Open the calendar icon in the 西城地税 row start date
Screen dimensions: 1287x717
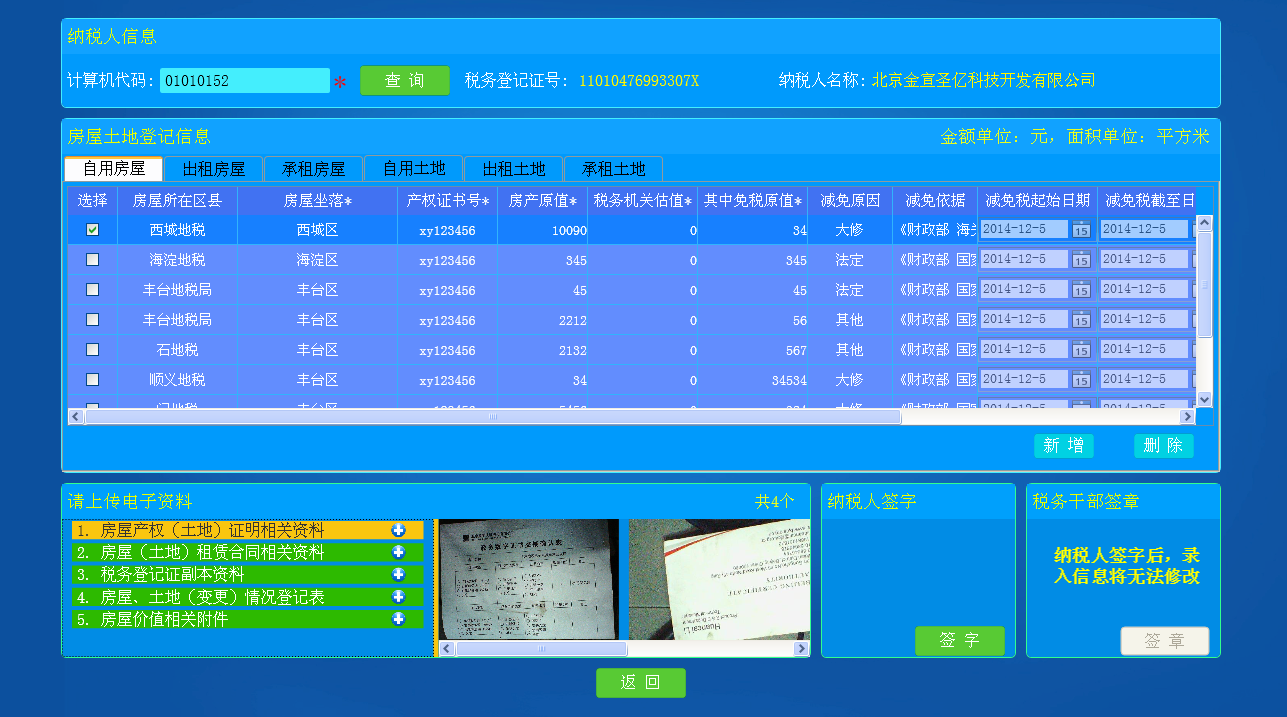tap(1080, 230)
